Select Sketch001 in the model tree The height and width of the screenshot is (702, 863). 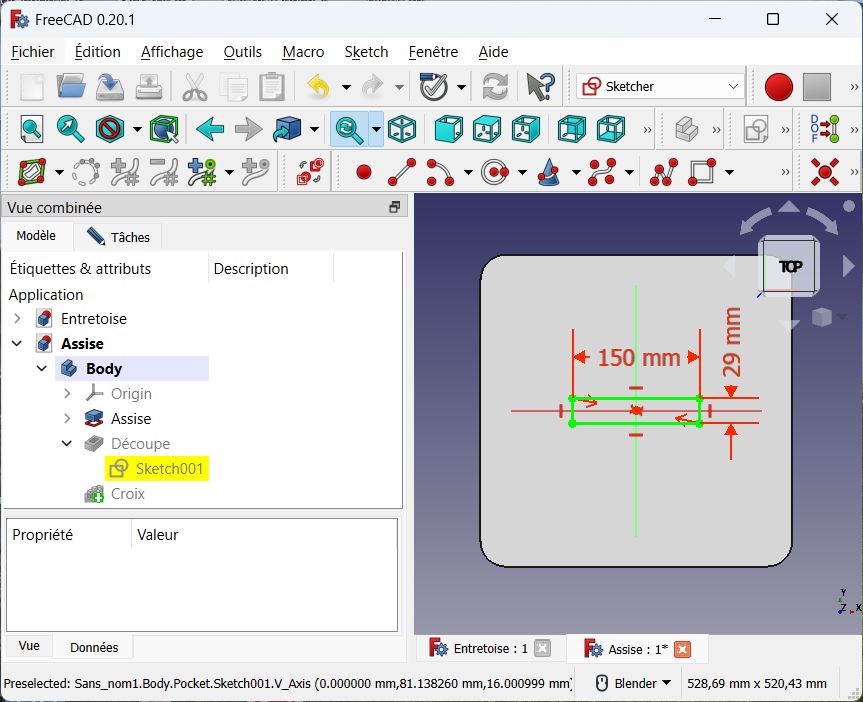169,469
